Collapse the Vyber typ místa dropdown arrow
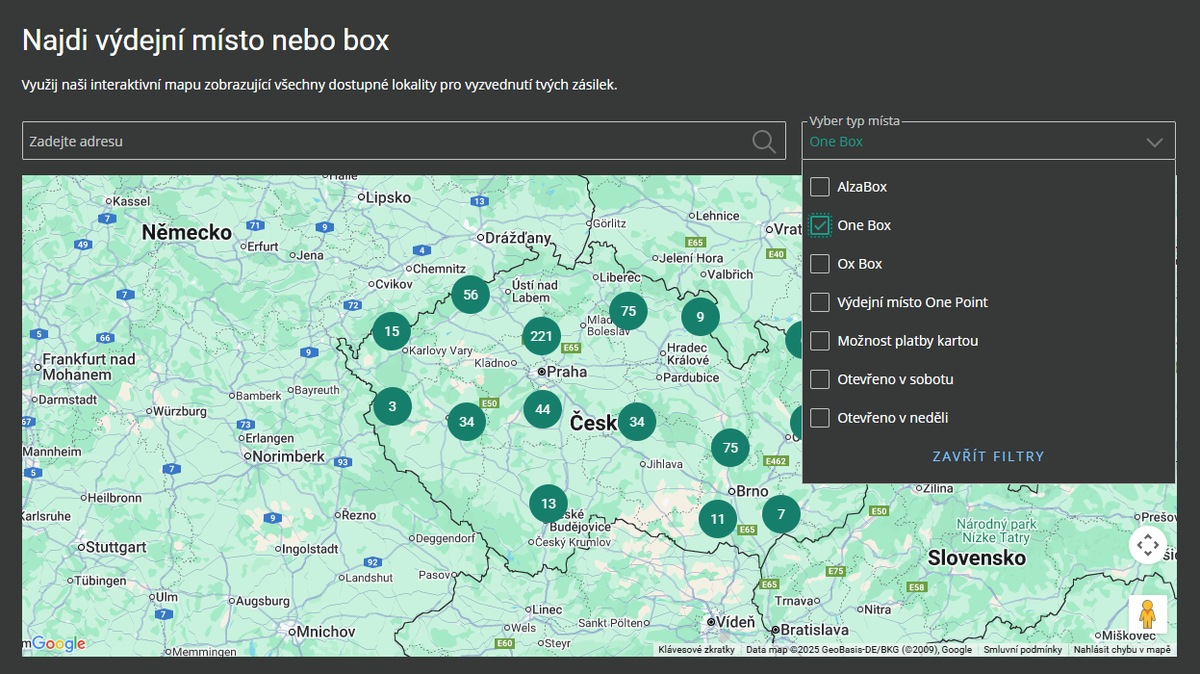Screen dimensions: 1200x674 coord(1154,142)
